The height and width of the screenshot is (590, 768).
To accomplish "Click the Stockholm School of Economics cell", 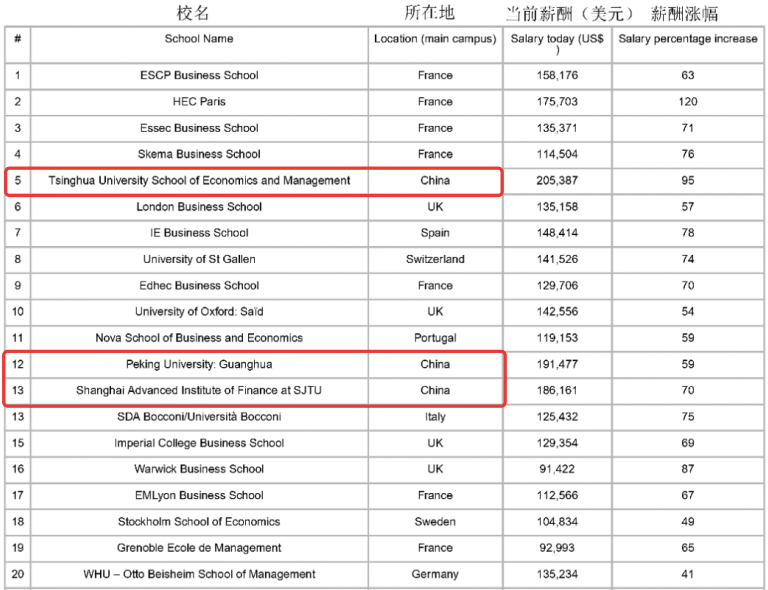I will pos(199,522).
